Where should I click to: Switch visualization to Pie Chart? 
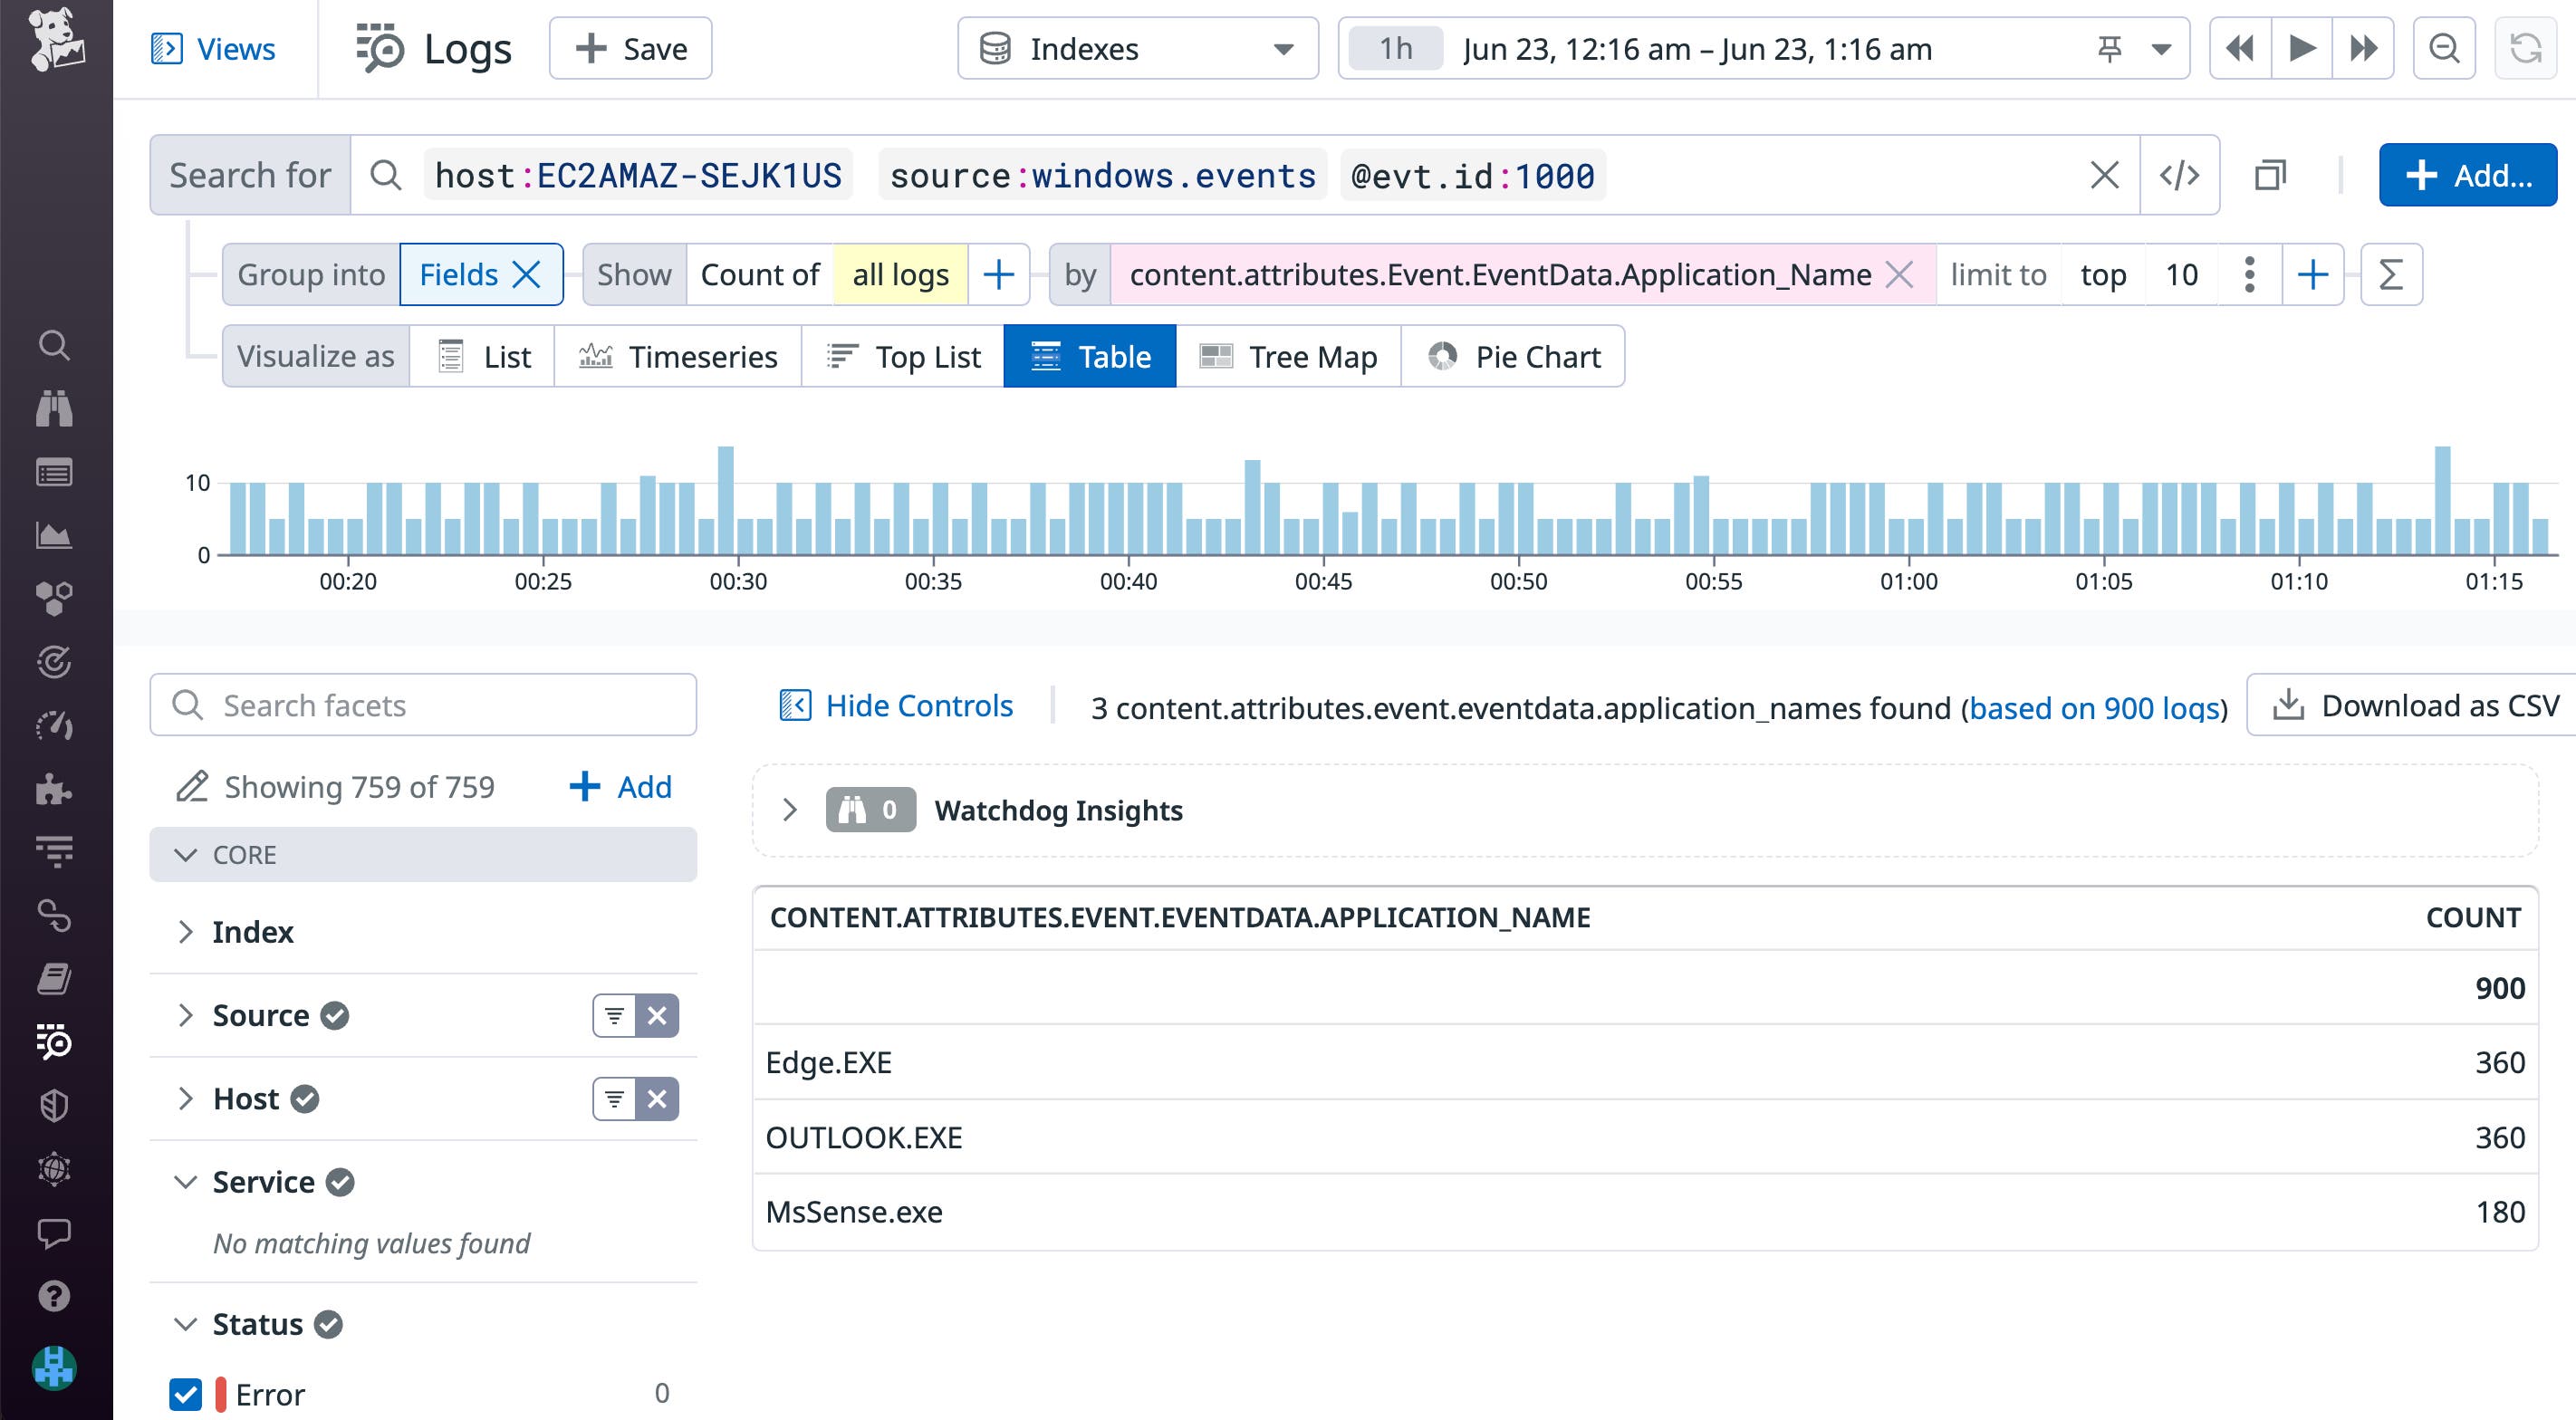point(1512,356)
